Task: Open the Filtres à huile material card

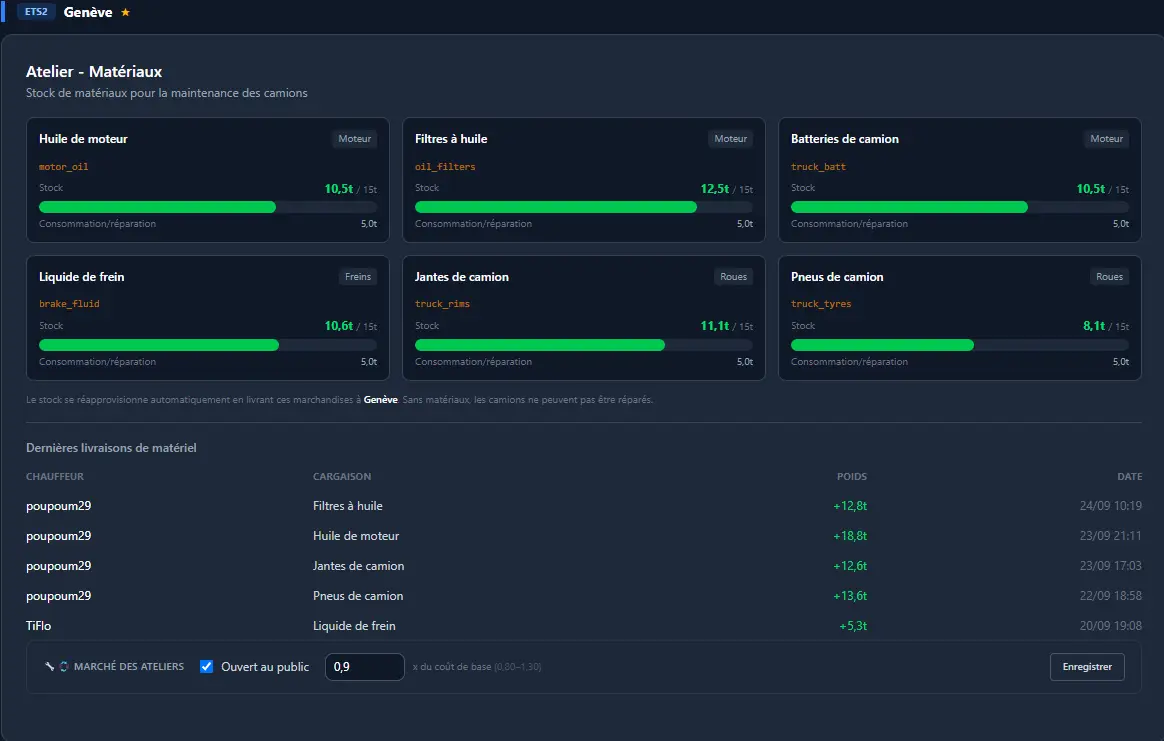Action: pyautogui.click(x=583, y=180)
